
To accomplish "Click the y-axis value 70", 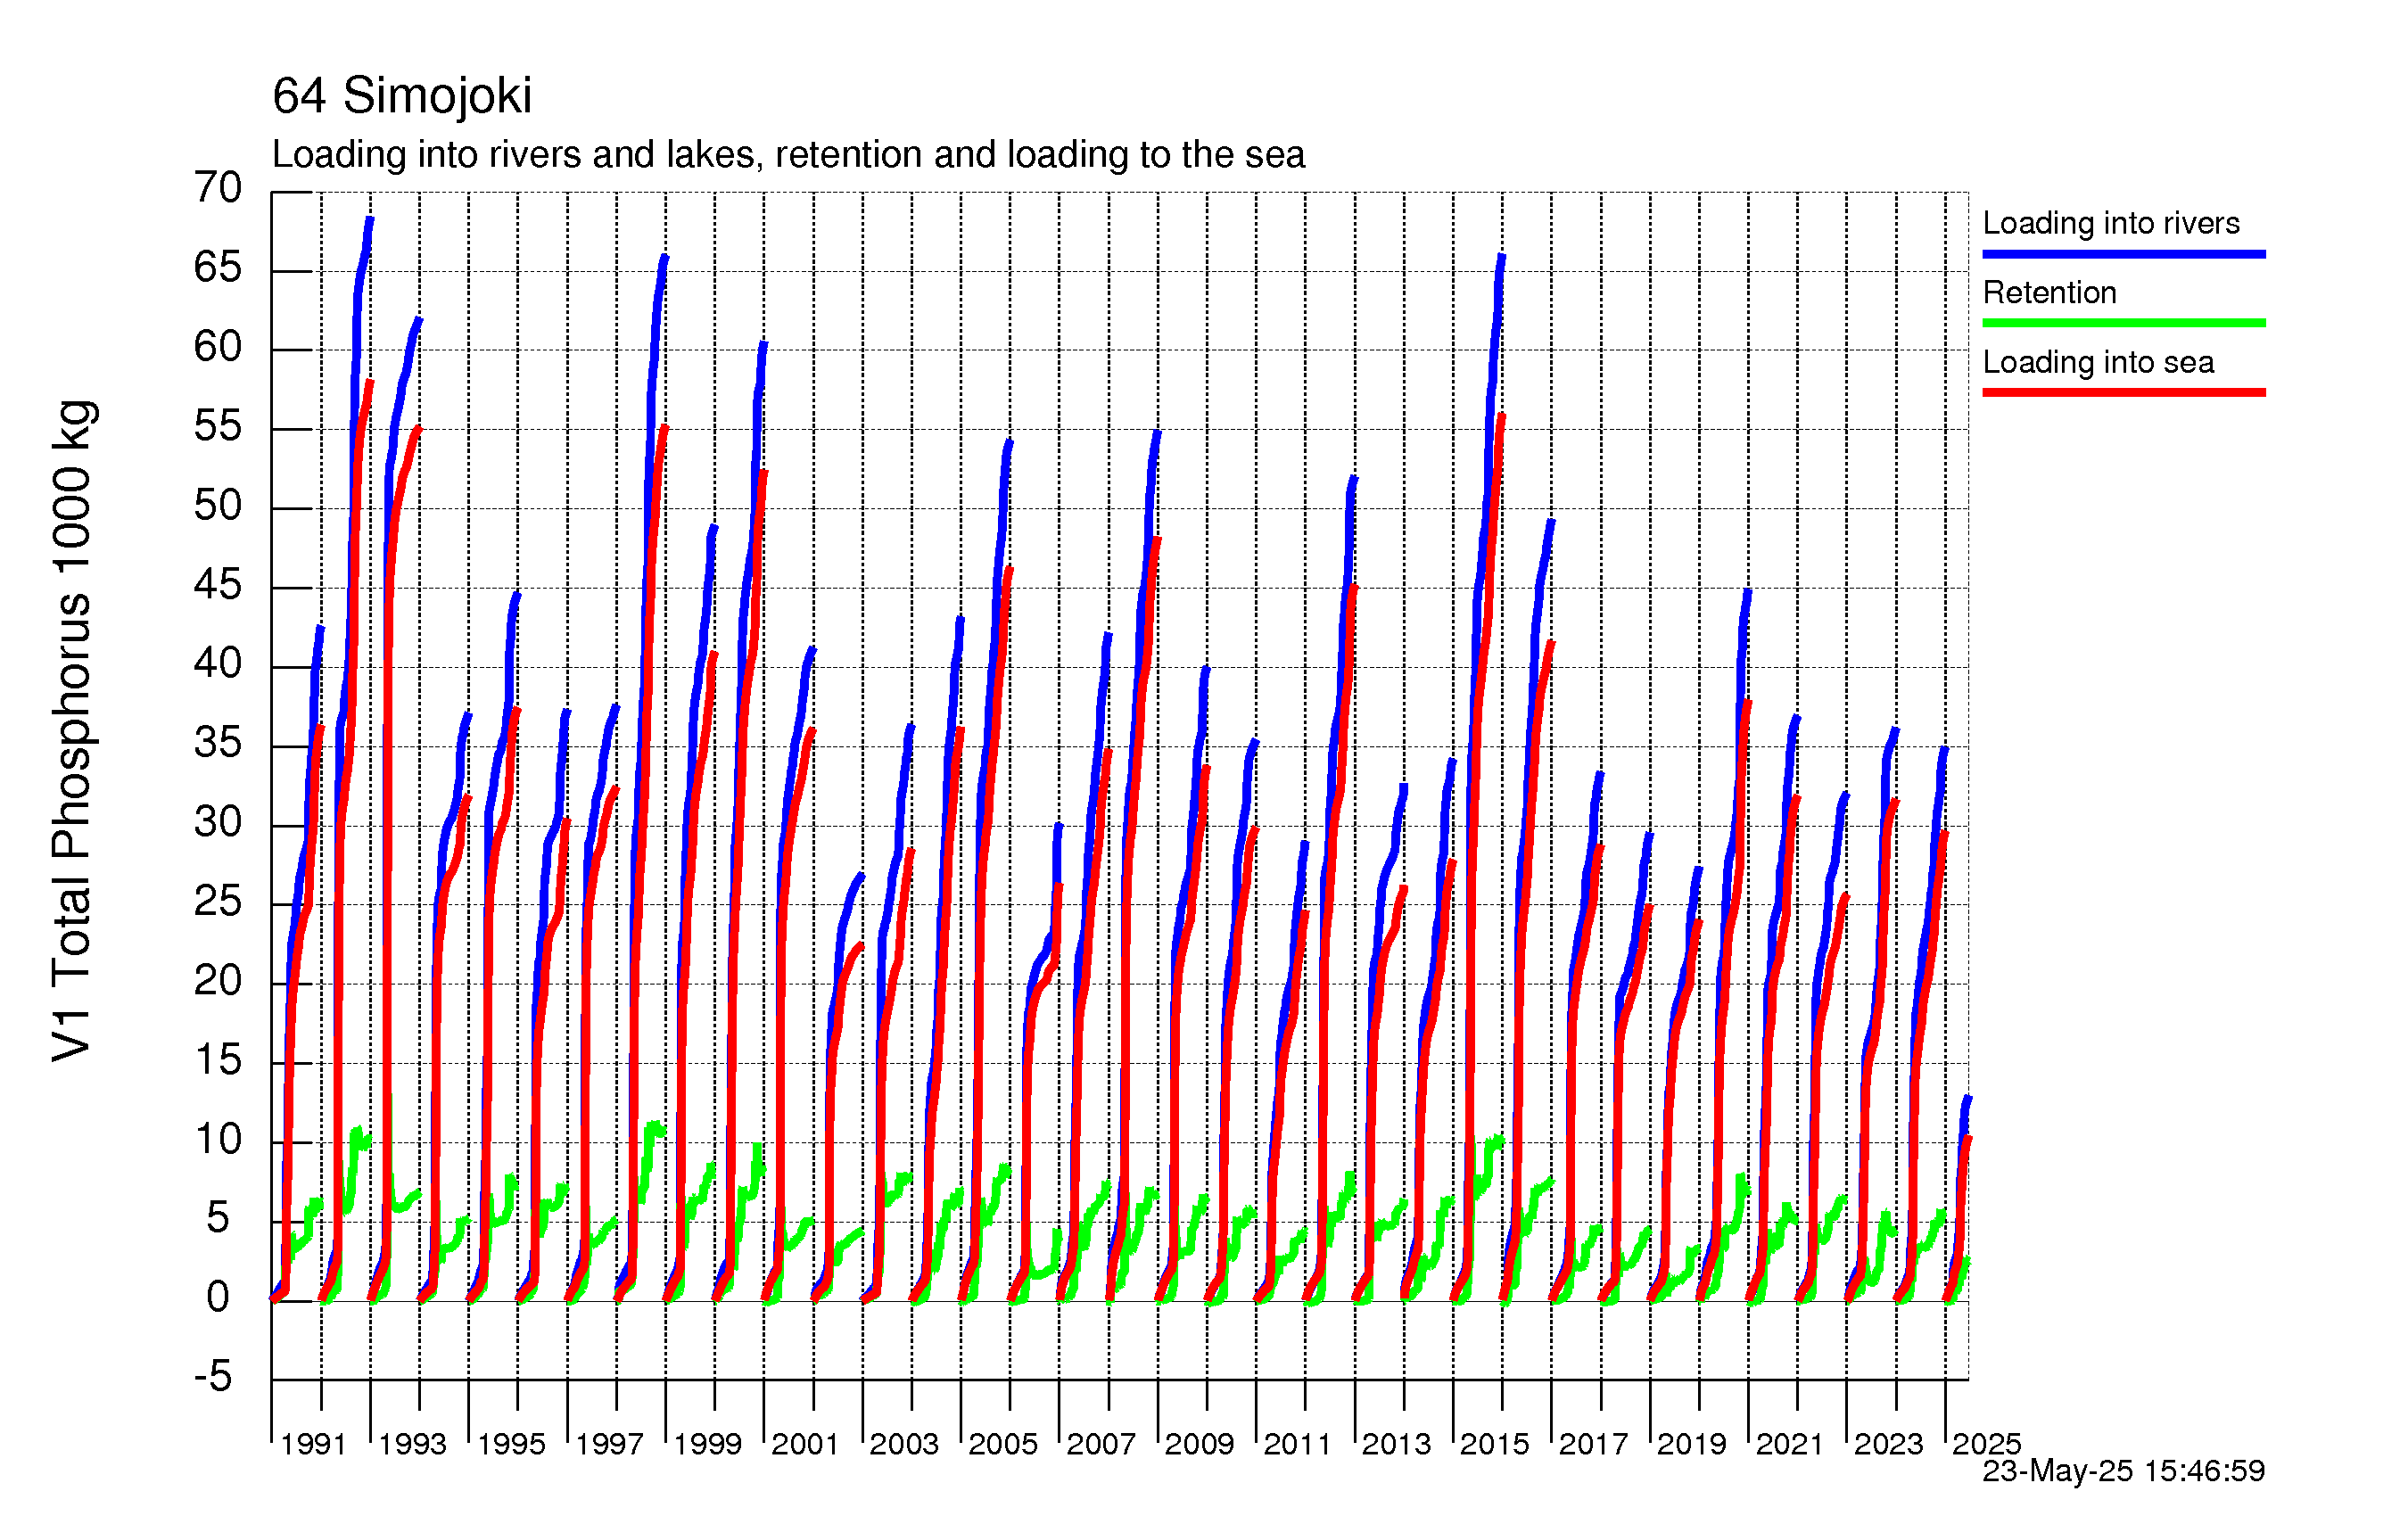I will (x=218, y=187).
